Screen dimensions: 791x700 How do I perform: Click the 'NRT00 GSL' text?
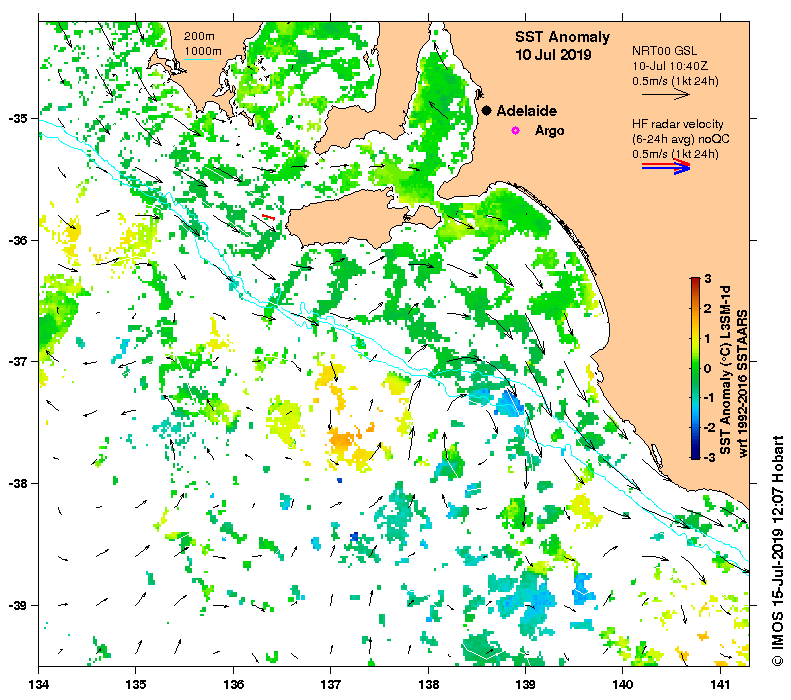(x=664, y=51)
